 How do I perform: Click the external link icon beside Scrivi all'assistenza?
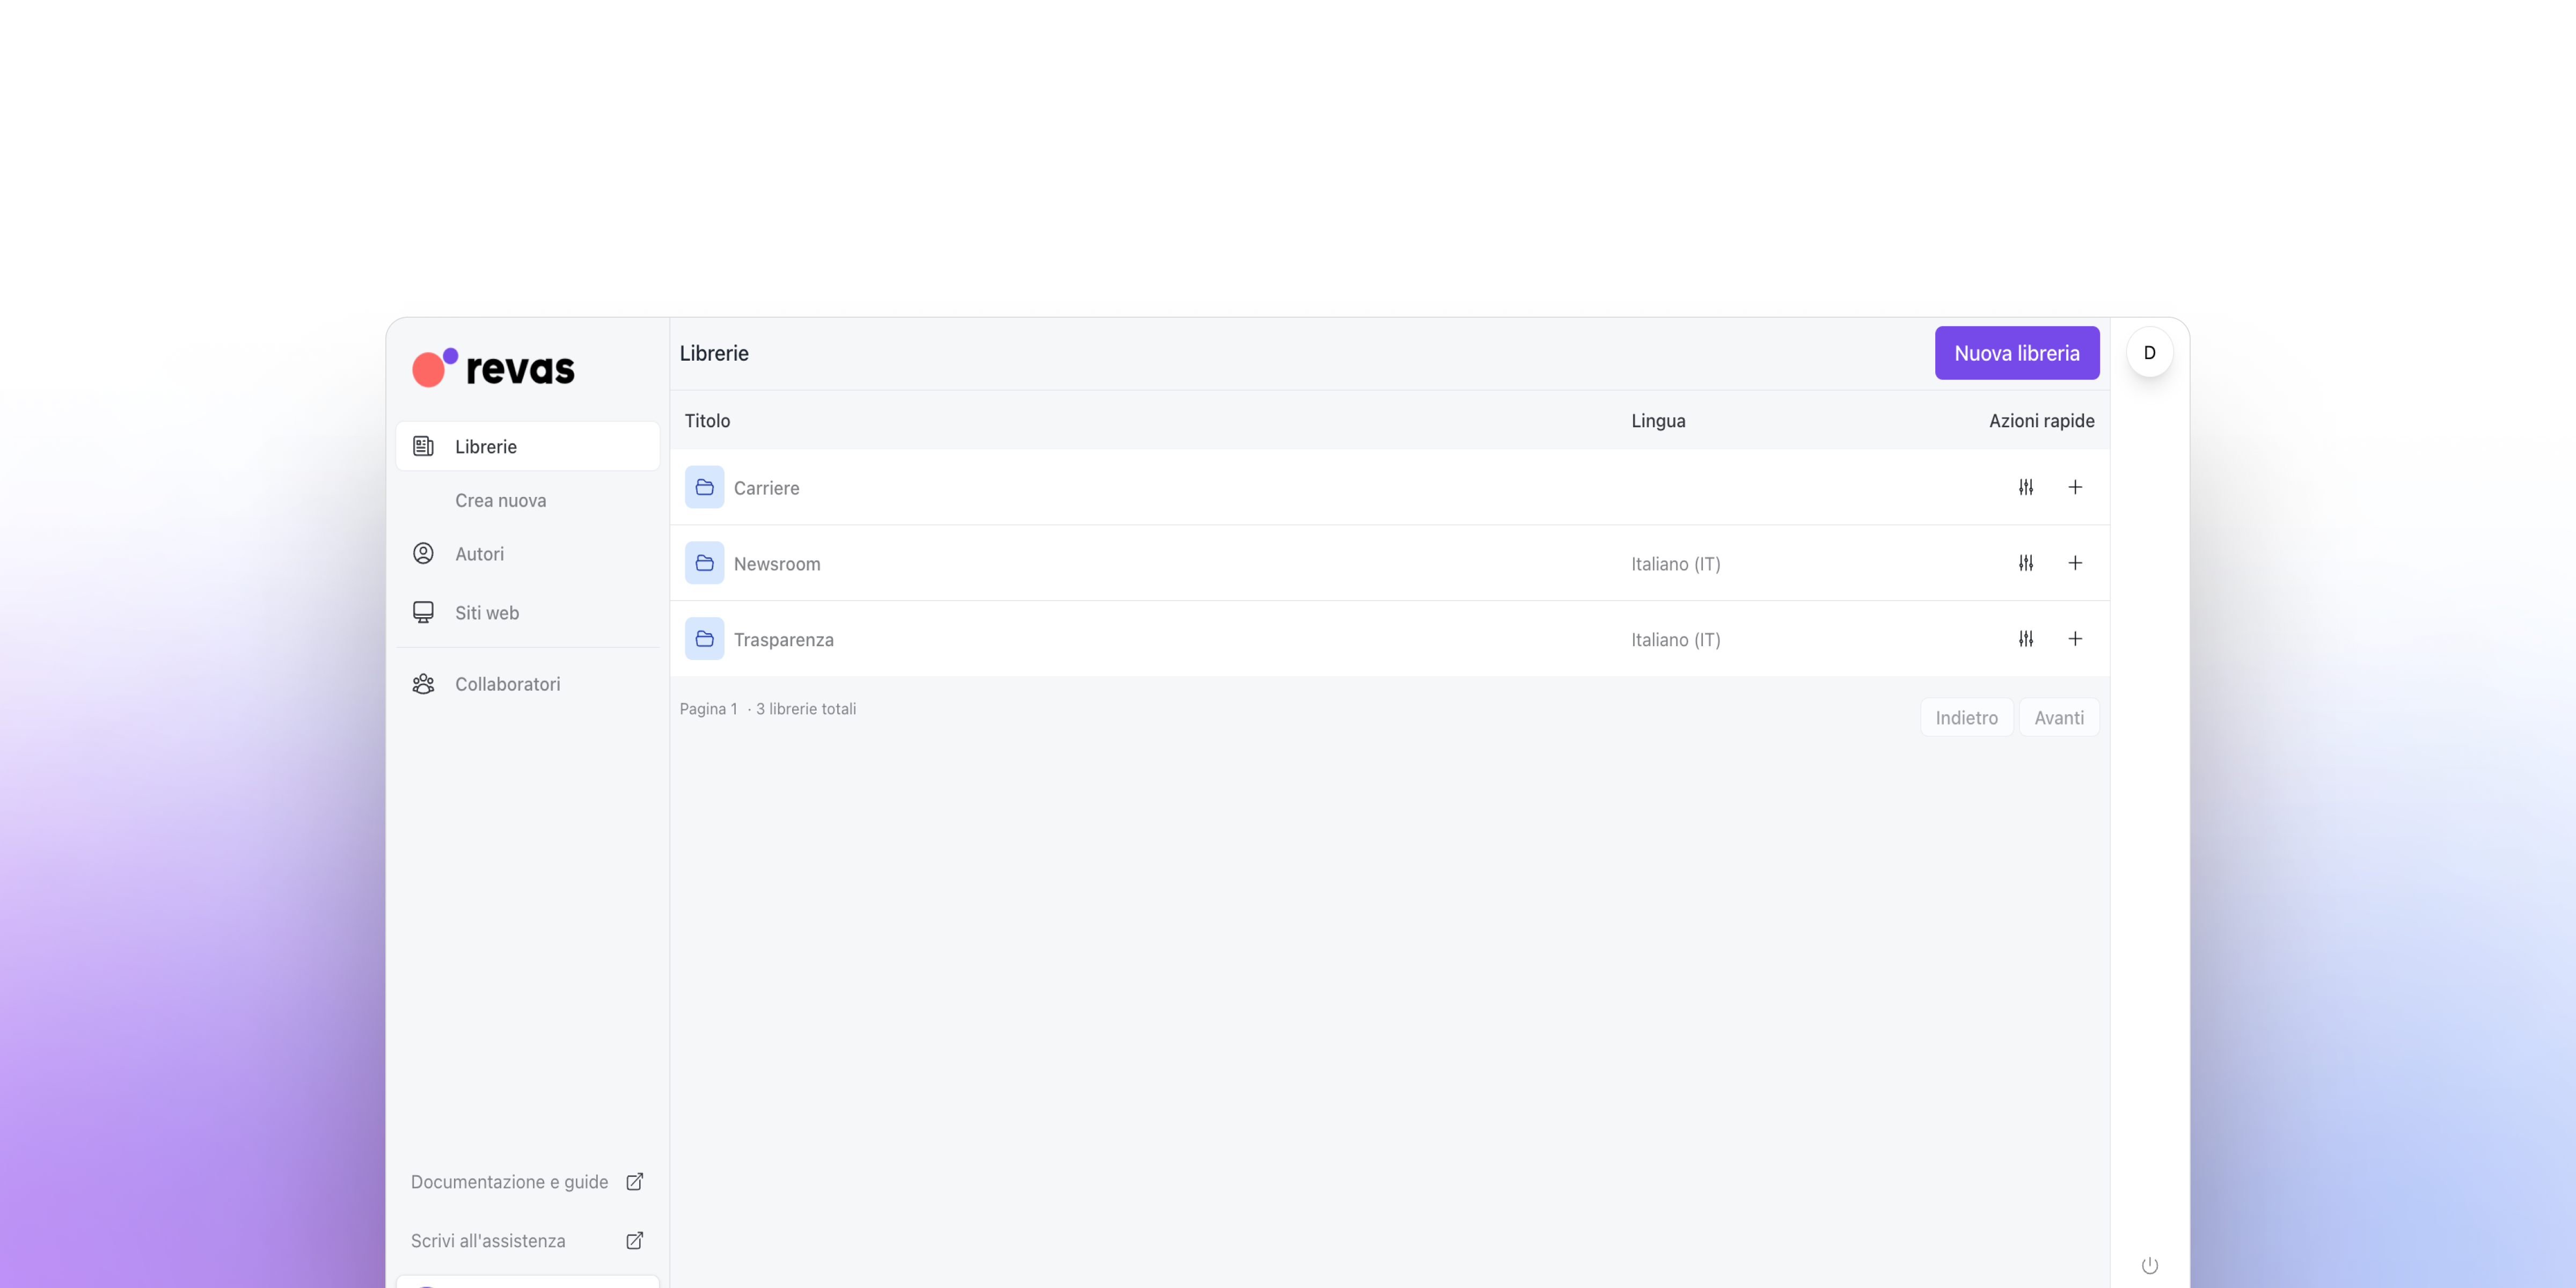click(x=635, y=1240)
